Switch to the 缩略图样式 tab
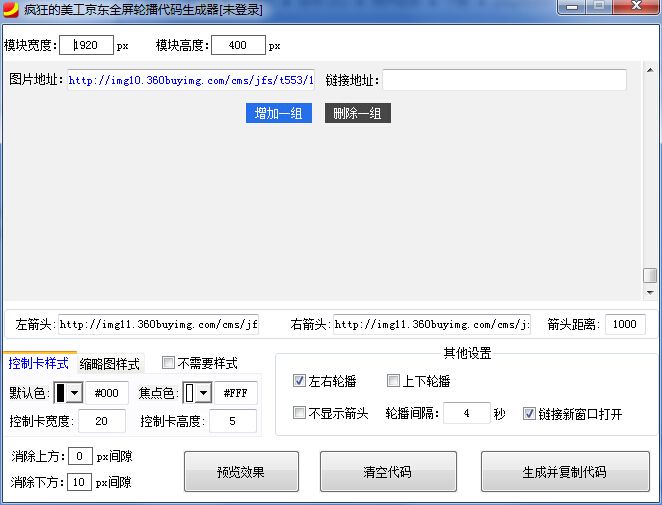 [x=110, y=364]
